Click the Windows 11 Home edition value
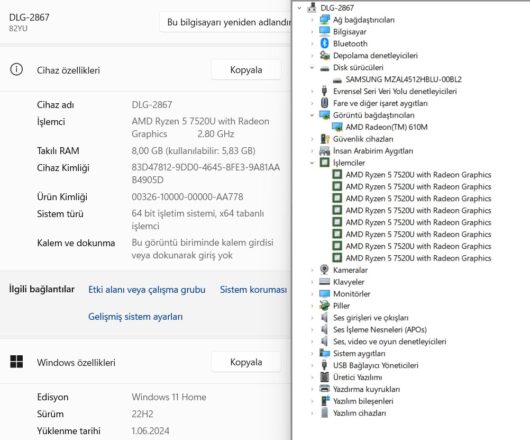This screenshot has width=530, height=440. [169, 397]
